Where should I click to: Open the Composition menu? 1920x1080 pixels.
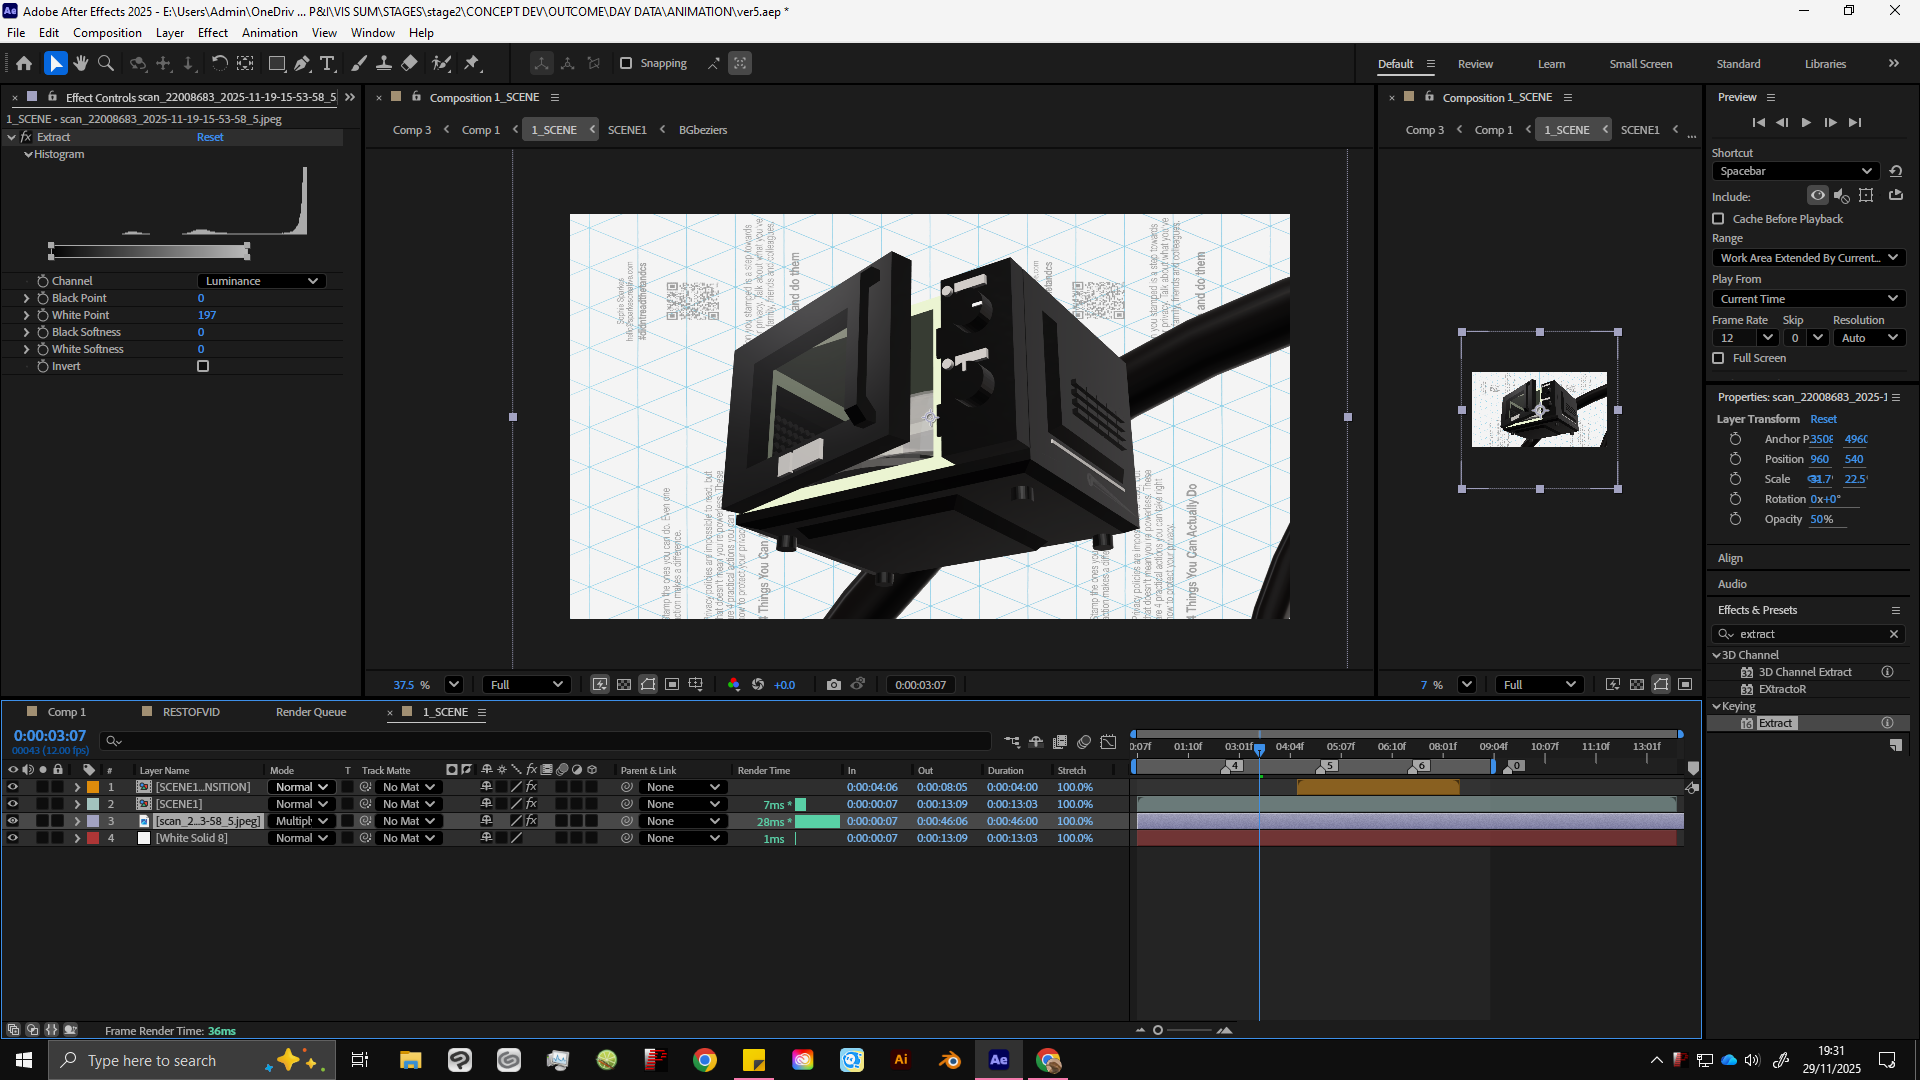point(107,33)
